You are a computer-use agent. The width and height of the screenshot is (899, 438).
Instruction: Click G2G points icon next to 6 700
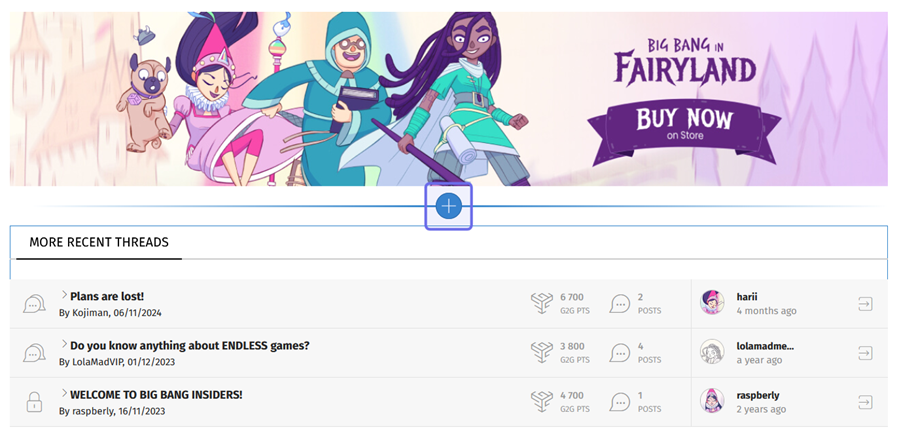(x=541, y=303)
